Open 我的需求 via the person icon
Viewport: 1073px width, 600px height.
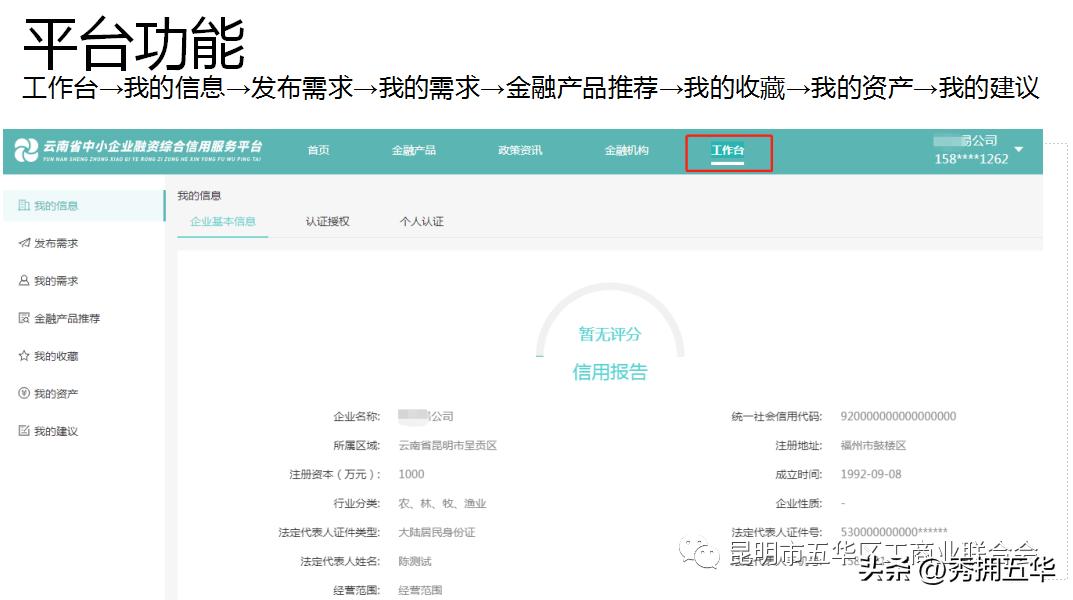pyautogui.click(x=25, y=279)
